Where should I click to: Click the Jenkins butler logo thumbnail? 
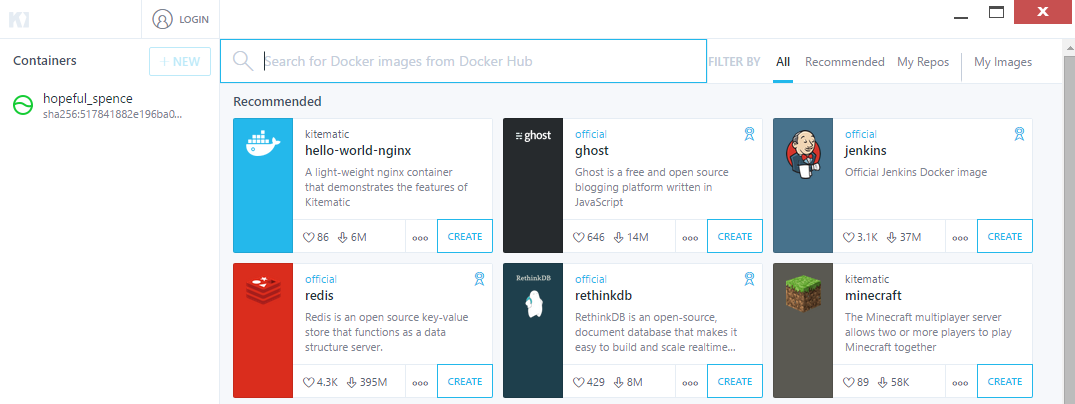803,185
